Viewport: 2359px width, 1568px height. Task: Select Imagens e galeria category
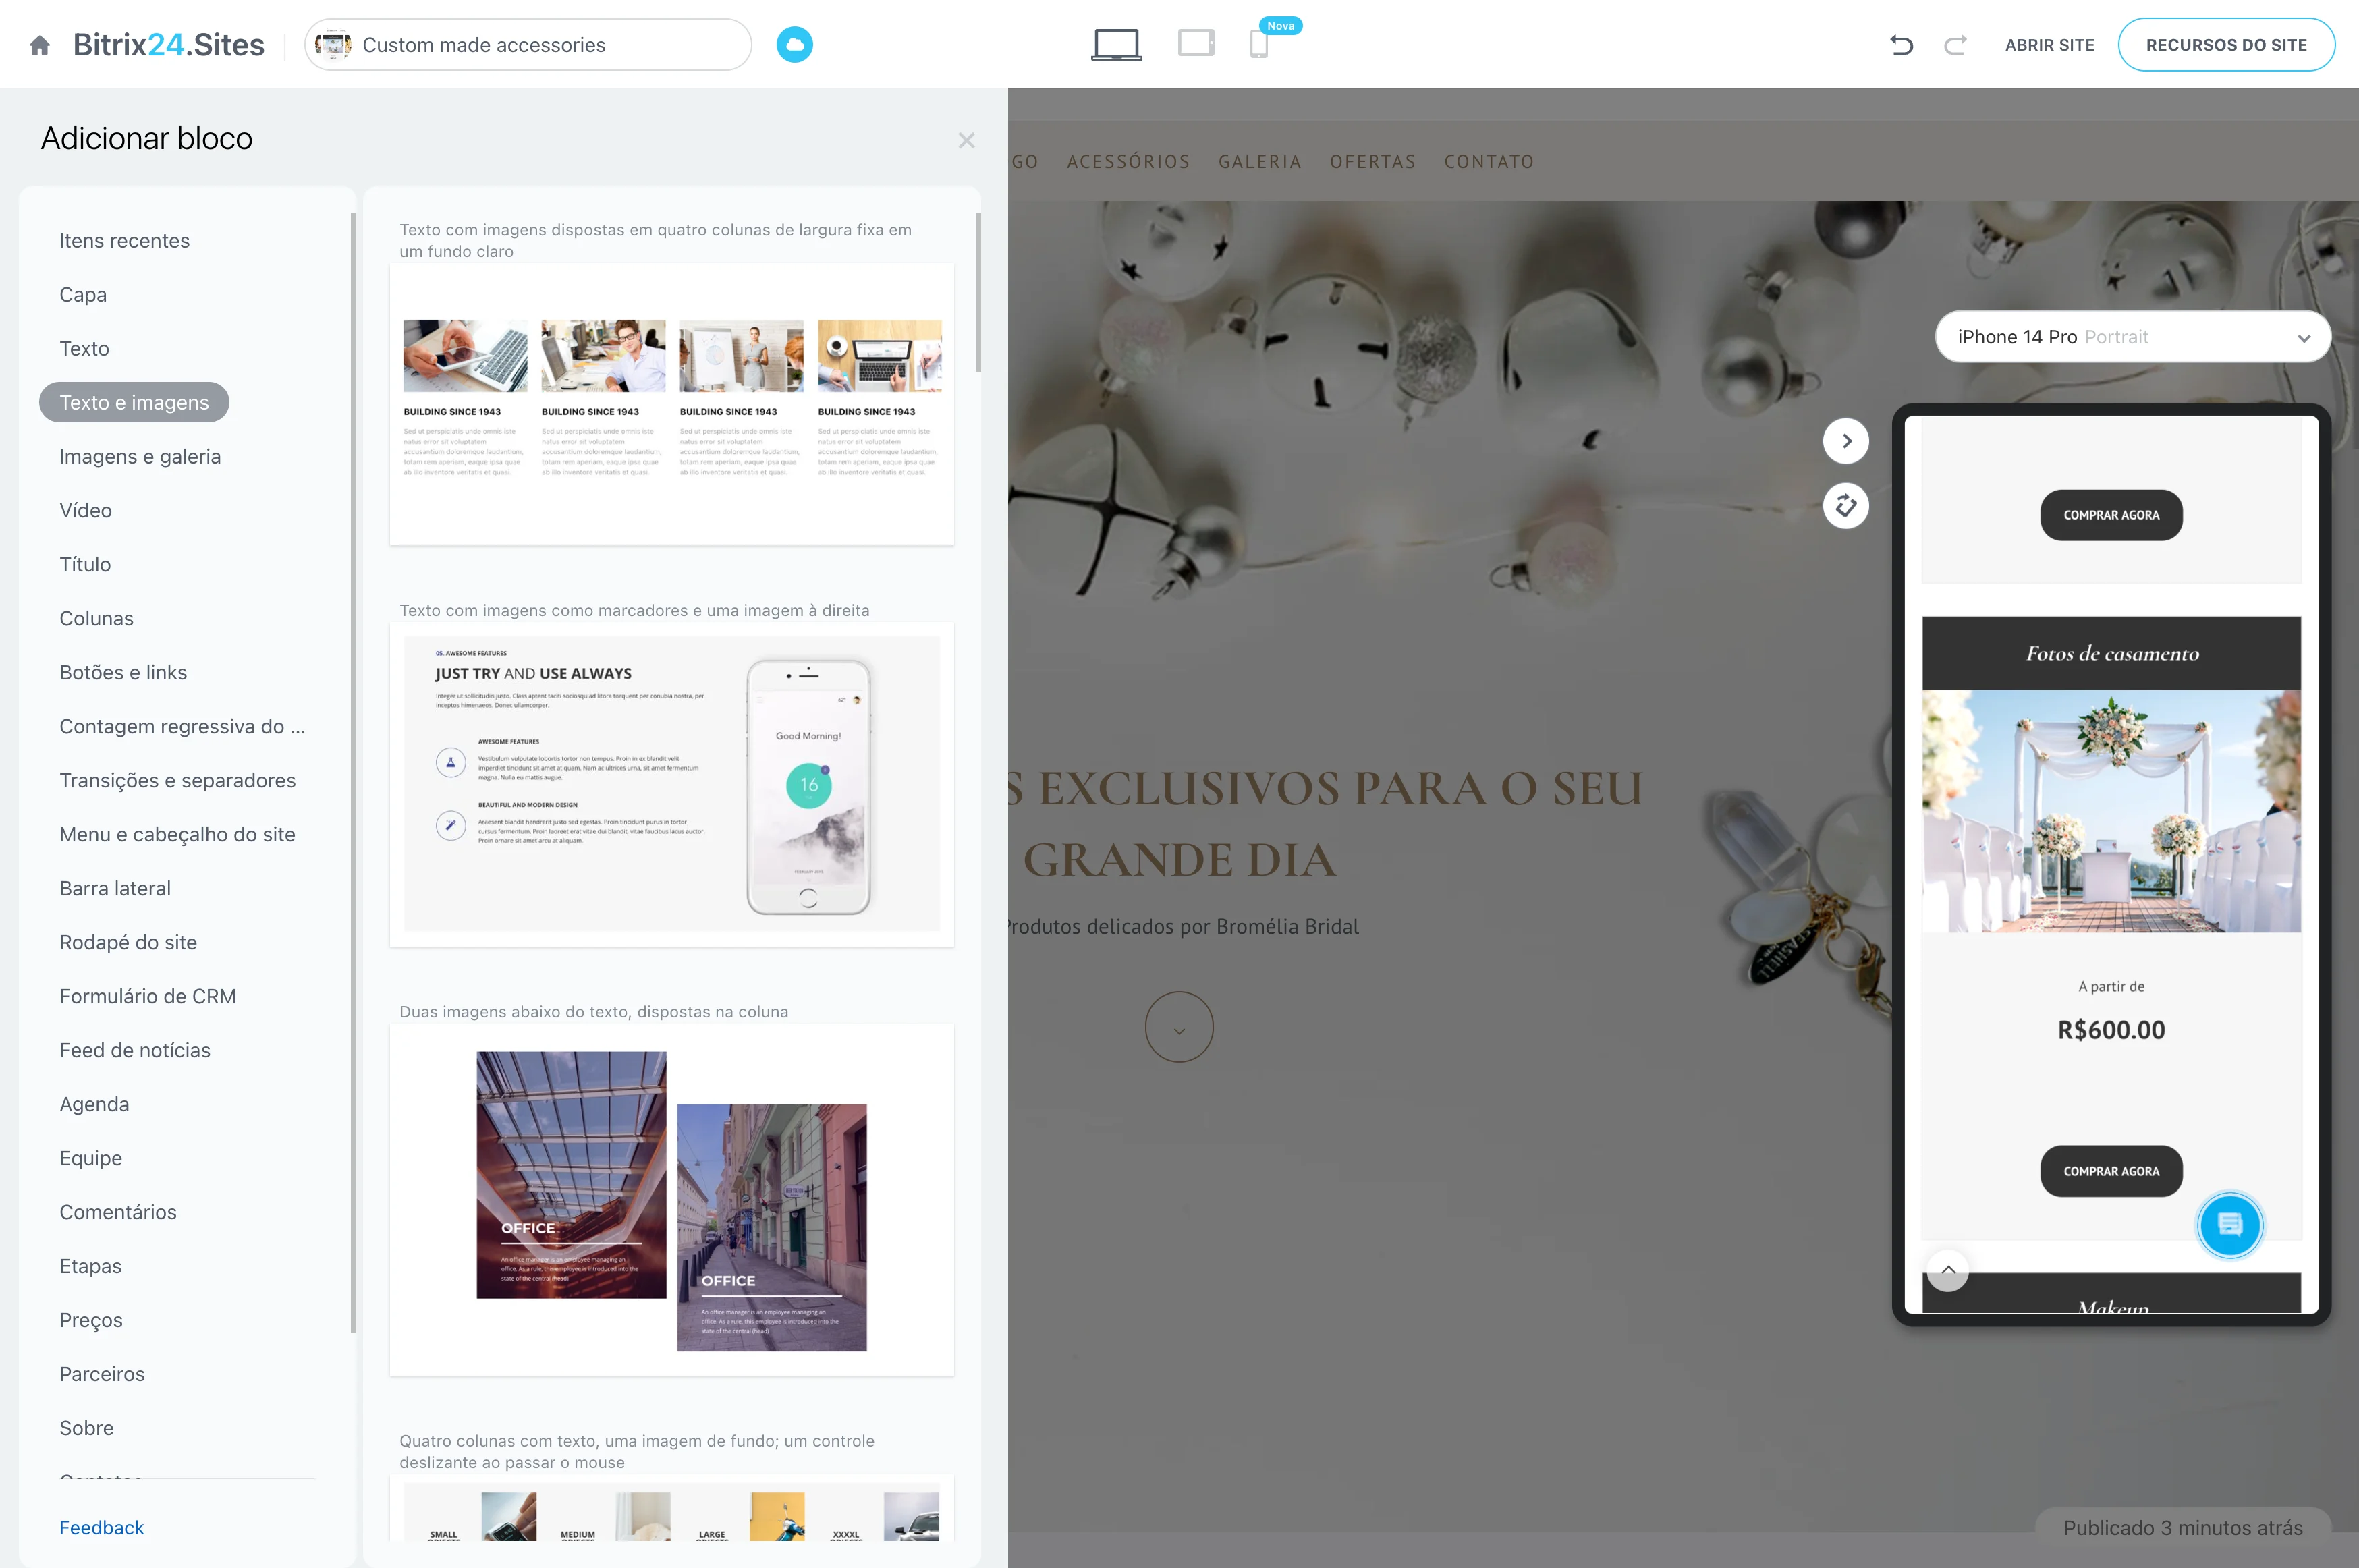click(140, 457)
